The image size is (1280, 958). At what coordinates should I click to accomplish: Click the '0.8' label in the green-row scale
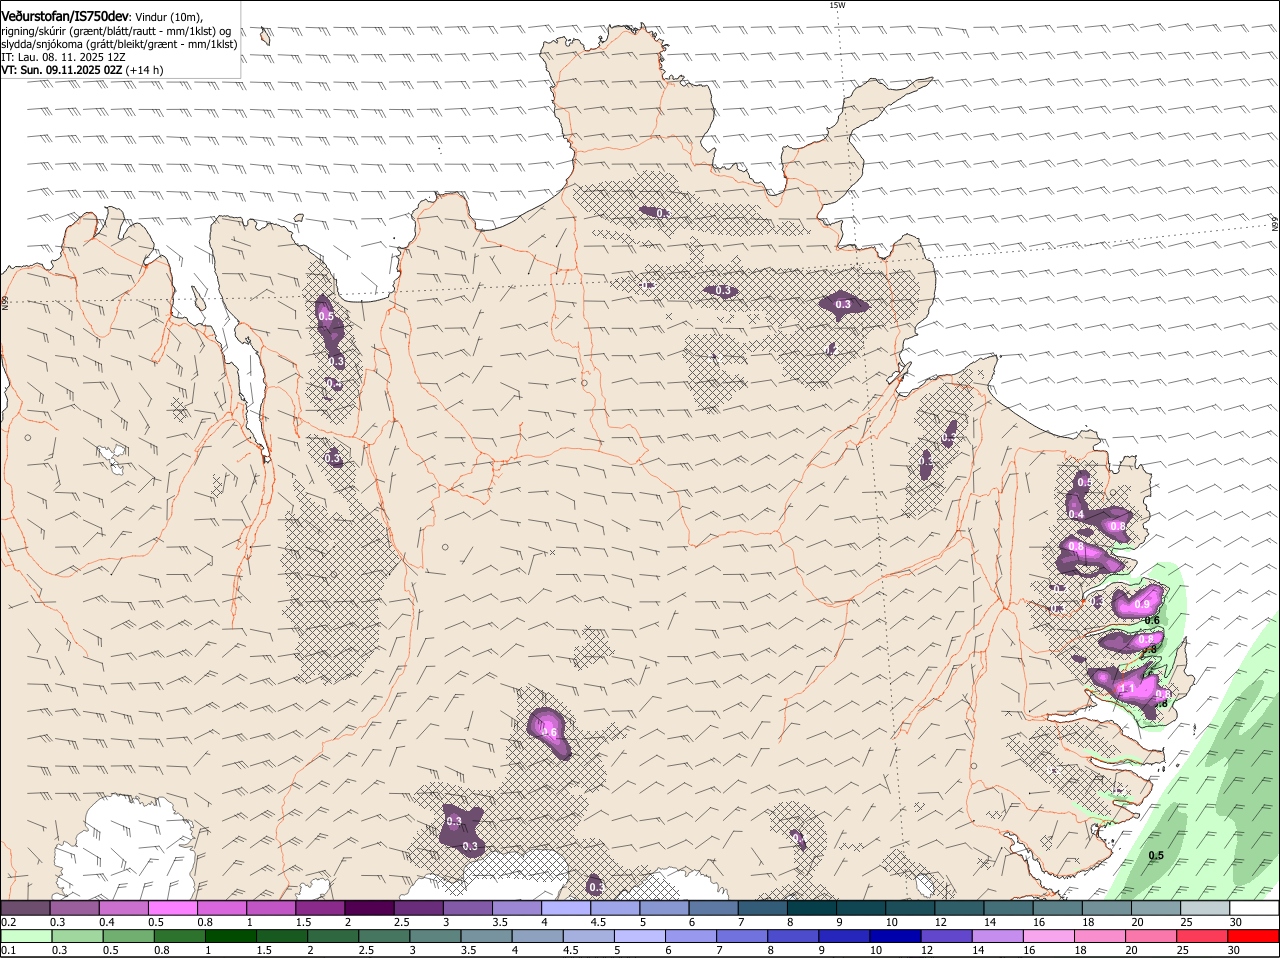(160, 950)
